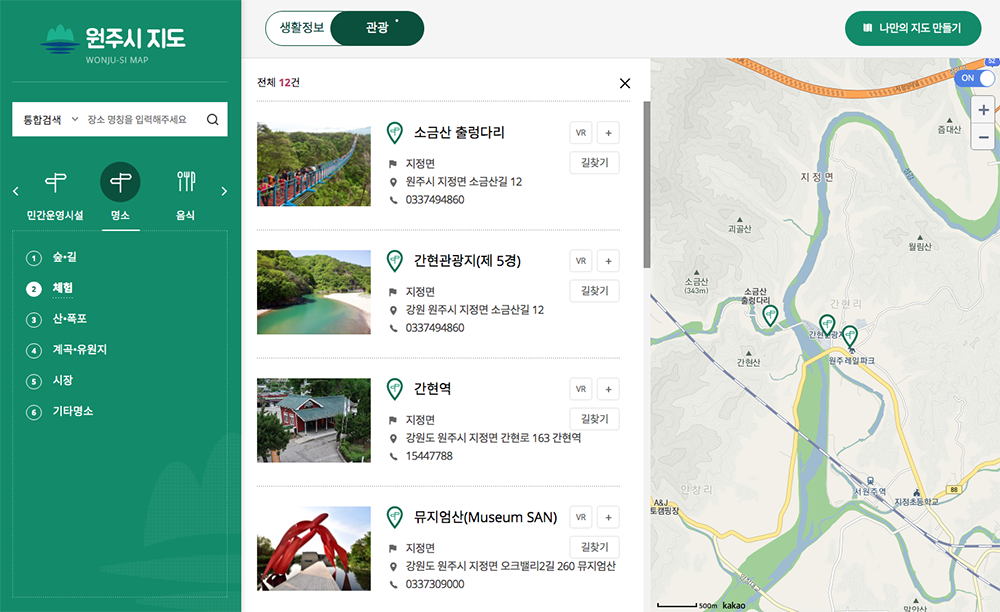Screen dimensions: 1000x612
Task: Click the marker icon beside 간현역
Action: [x=395, y=389]
